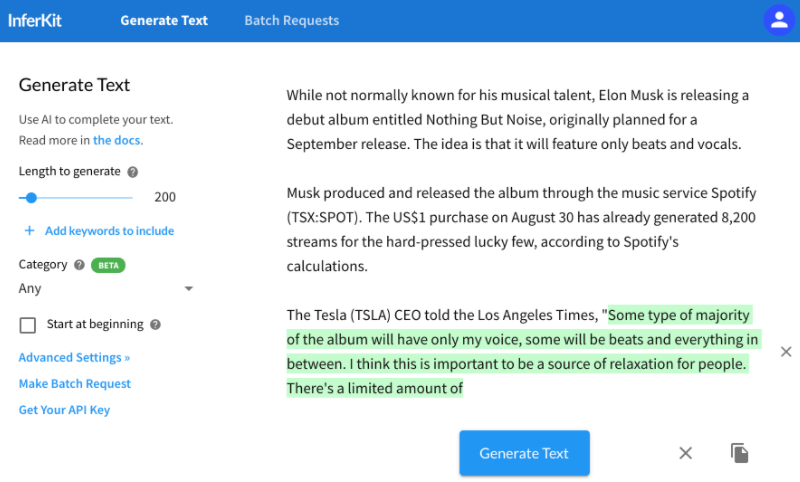
Task: Click the Category help question icon
Action: tap(78, 265)
